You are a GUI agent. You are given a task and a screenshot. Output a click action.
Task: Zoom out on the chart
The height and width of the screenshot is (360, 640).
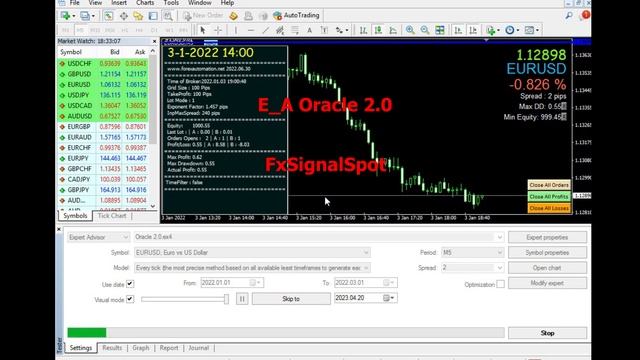[x=425, y=30]
